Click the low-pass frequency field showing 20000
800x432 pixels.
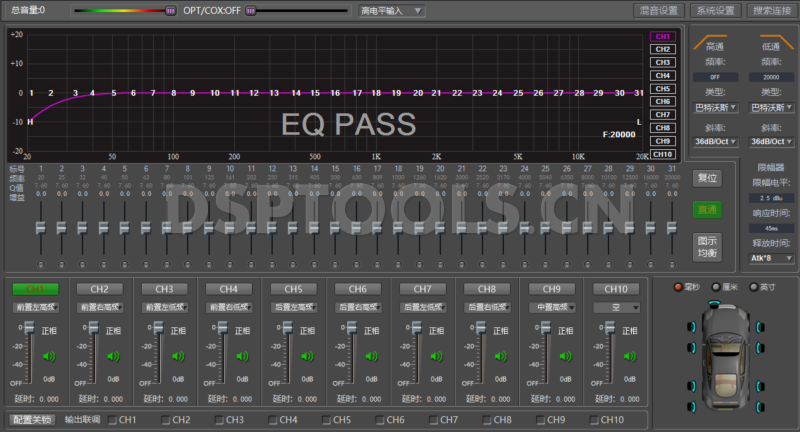(770, 75)
